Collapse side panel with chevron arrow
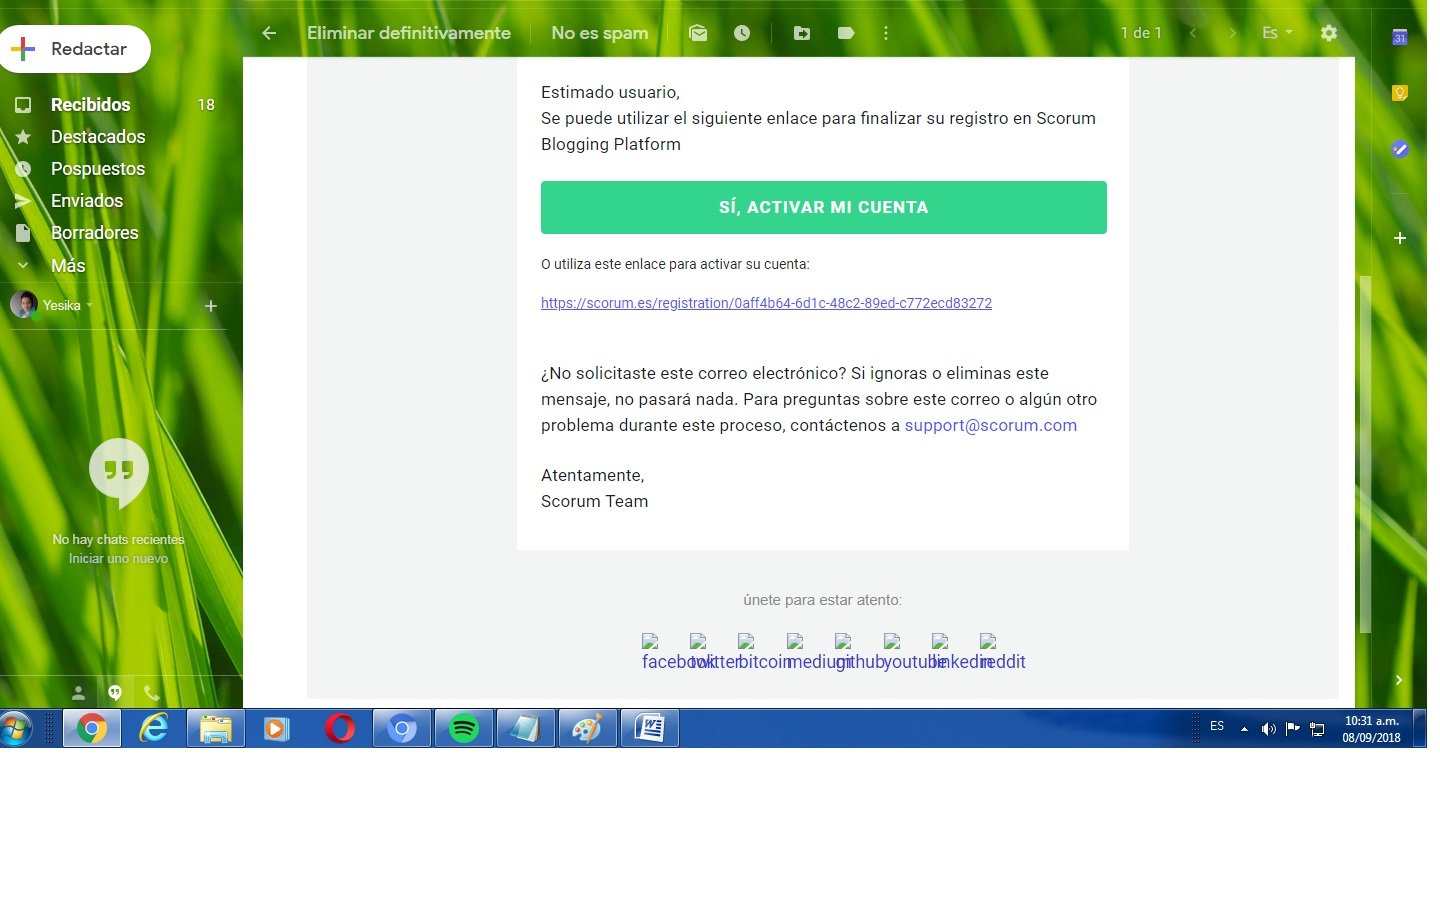Image resolution: width=1440 pixels, height=900 pixels. [x=1399, y=680]
